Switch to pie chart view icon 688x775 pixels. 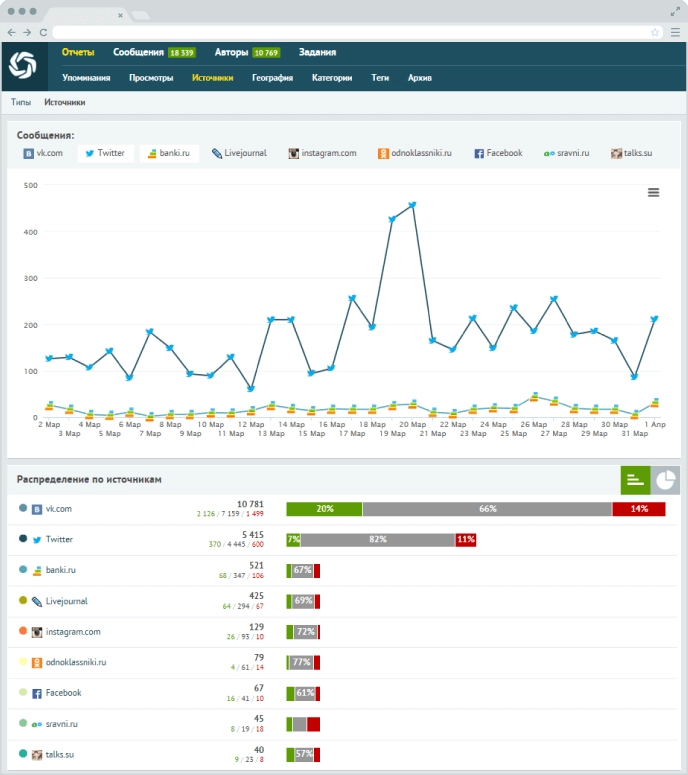coord(665,479)
